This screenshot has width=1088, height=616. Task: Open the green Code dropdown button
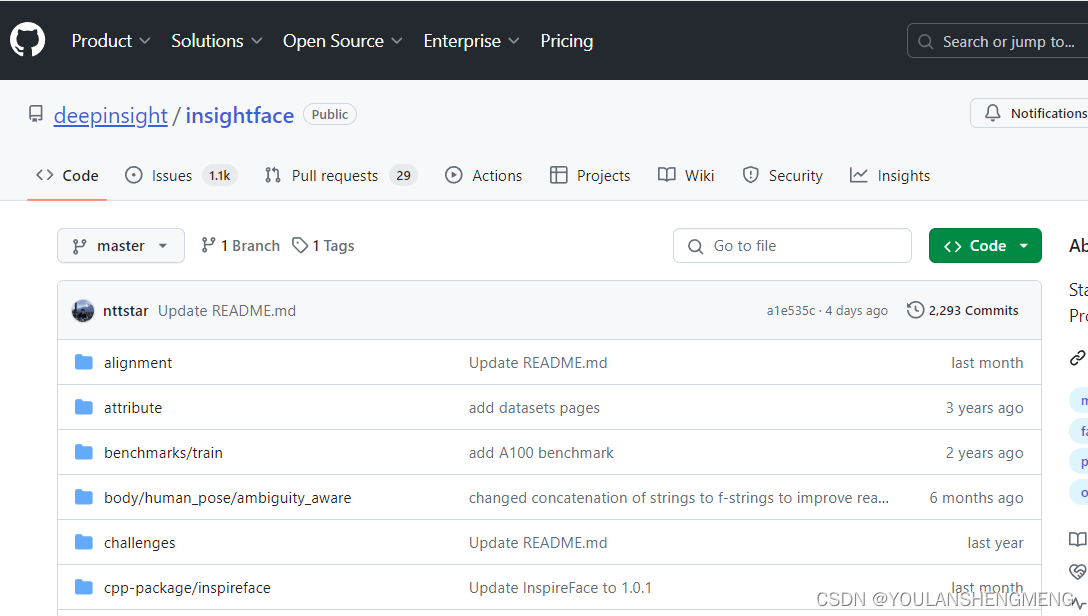985,246
